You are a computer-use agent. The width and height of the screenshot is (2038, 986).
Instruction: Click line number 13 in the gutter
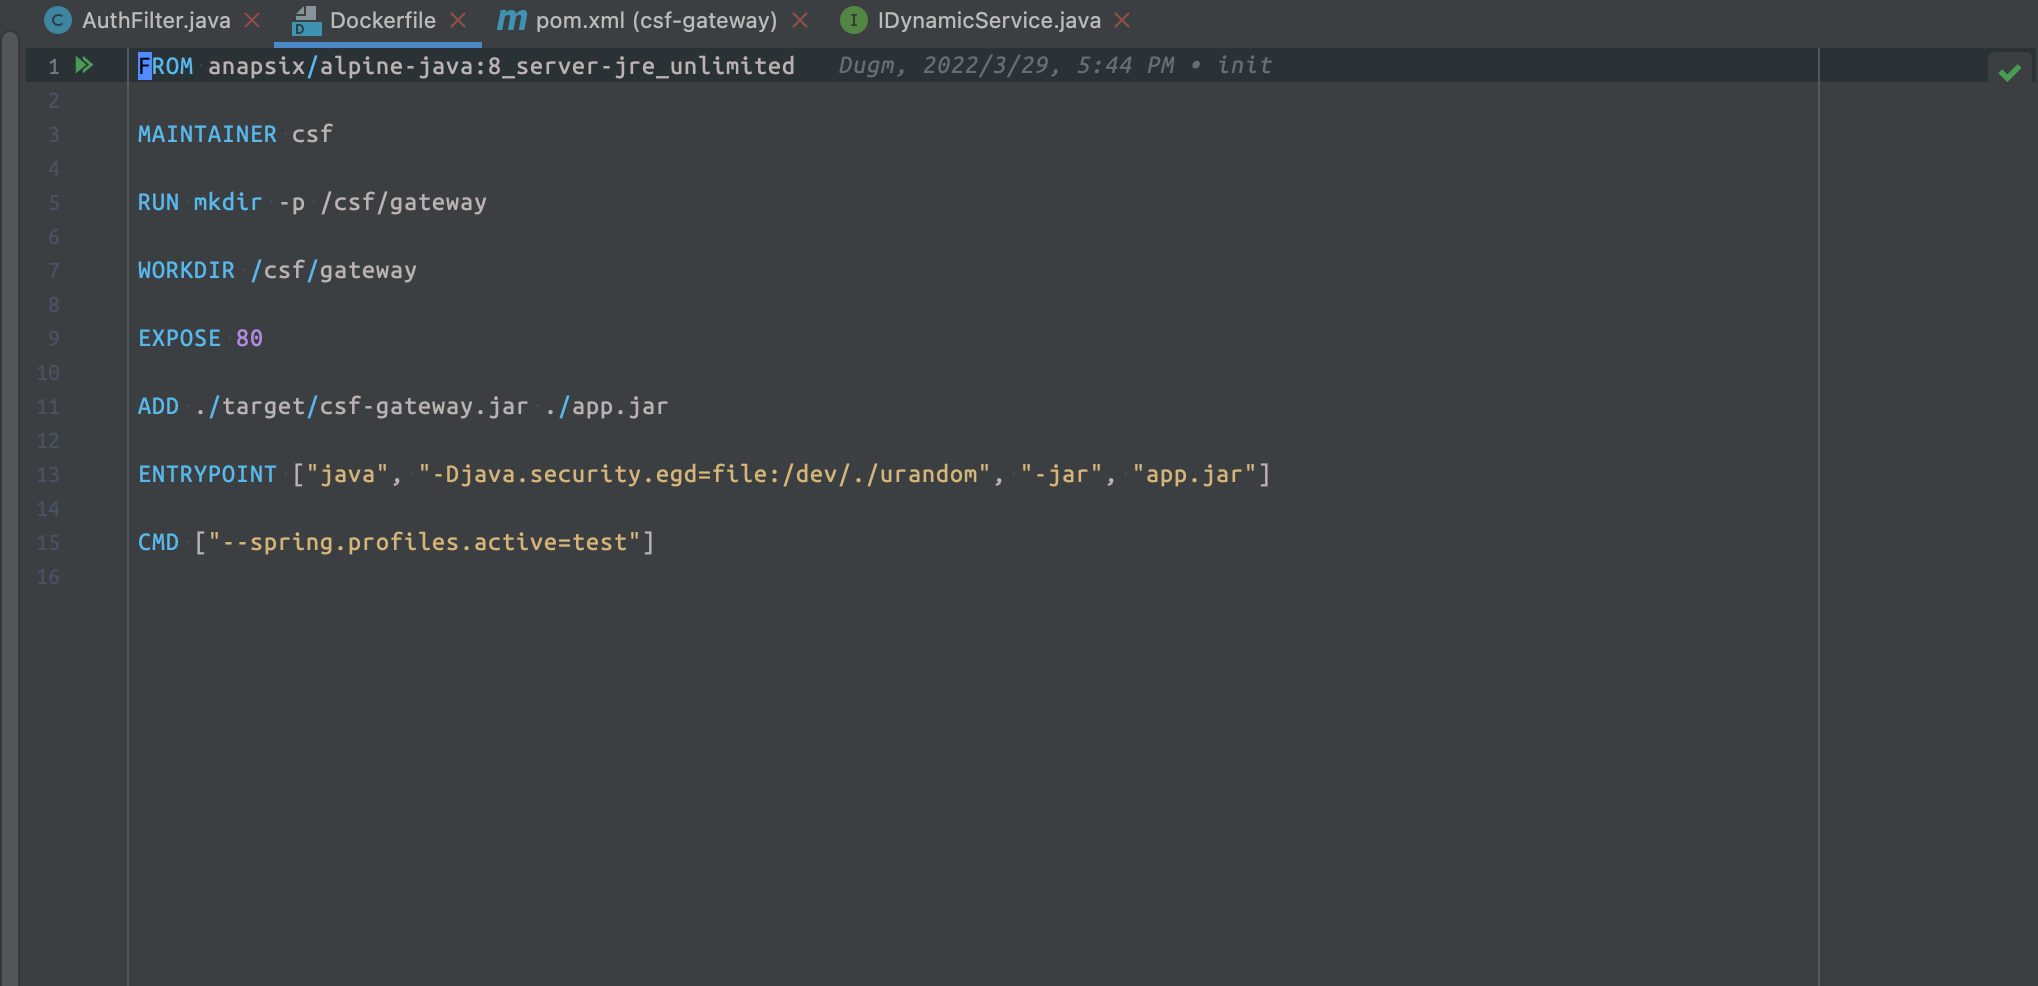click(48, 475)
